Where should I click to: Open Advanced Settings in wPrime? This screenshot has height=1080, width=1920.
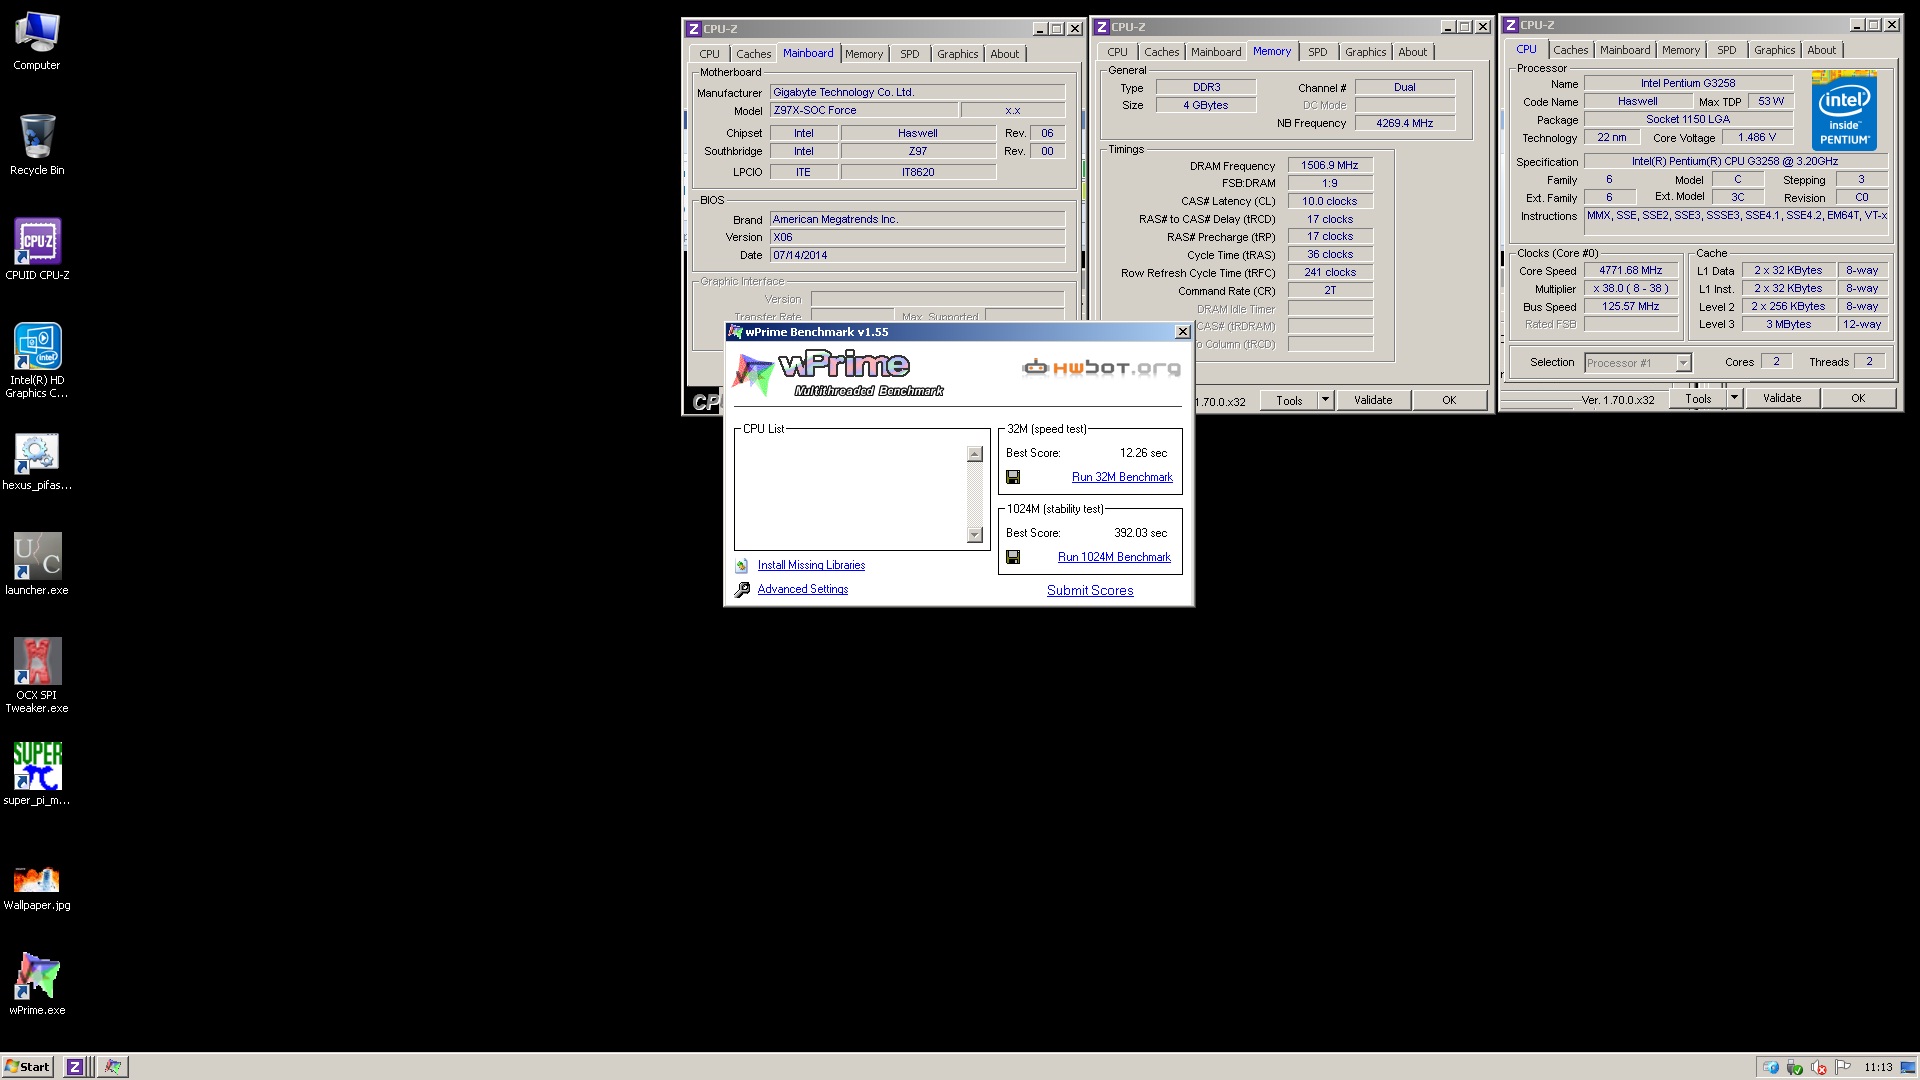click(x=802, y=590)
